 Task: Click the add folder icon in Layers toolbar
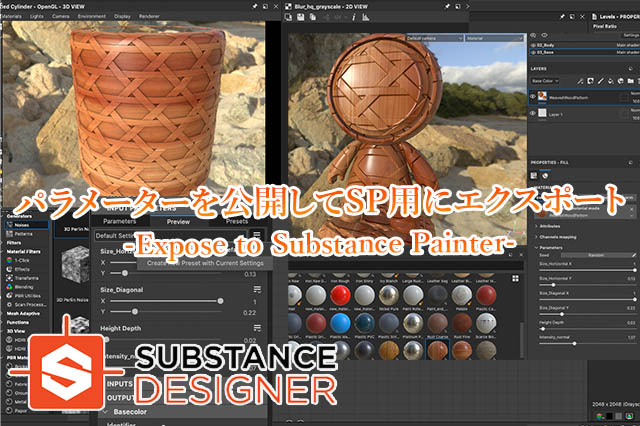tap(631, 81)
